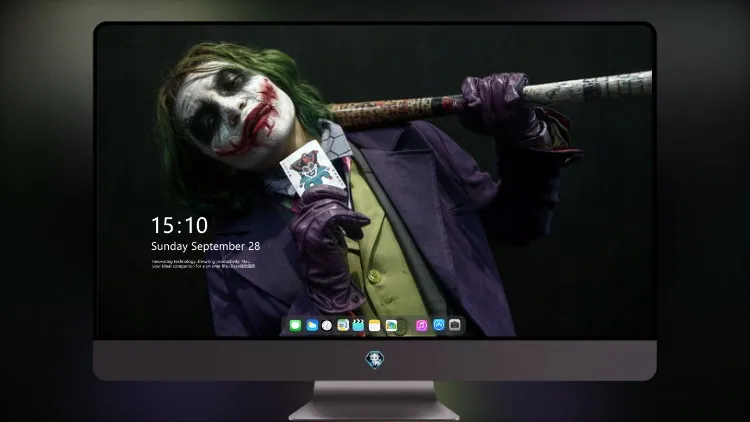Open the Photos gallery app in the dock
The image size is (750, 422).
(x=391, y=326)
